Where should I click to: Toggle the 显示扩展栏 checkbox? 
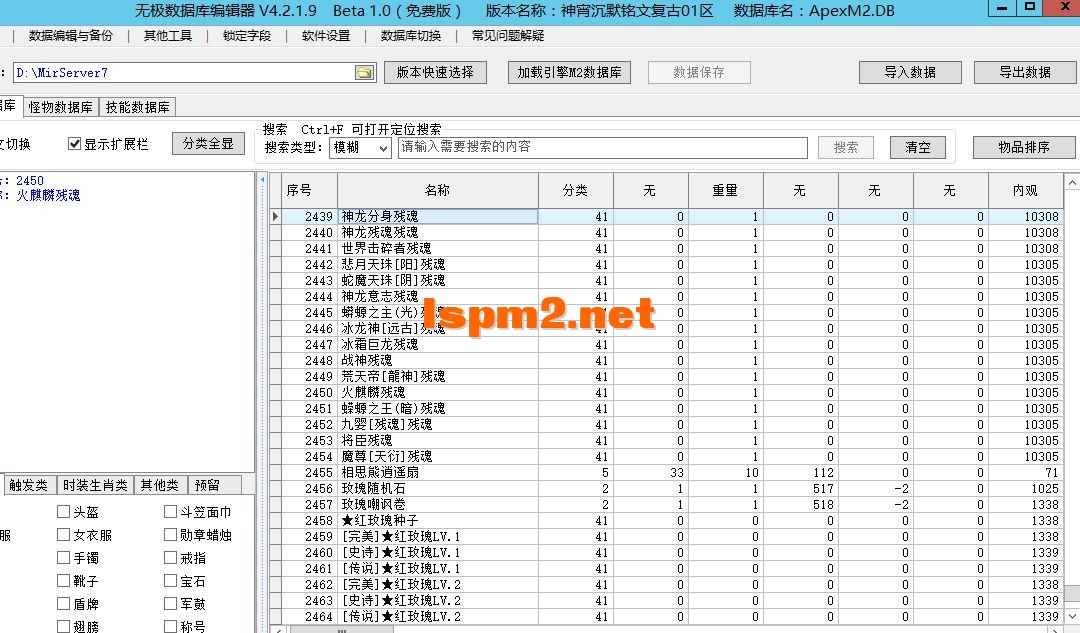76,142
